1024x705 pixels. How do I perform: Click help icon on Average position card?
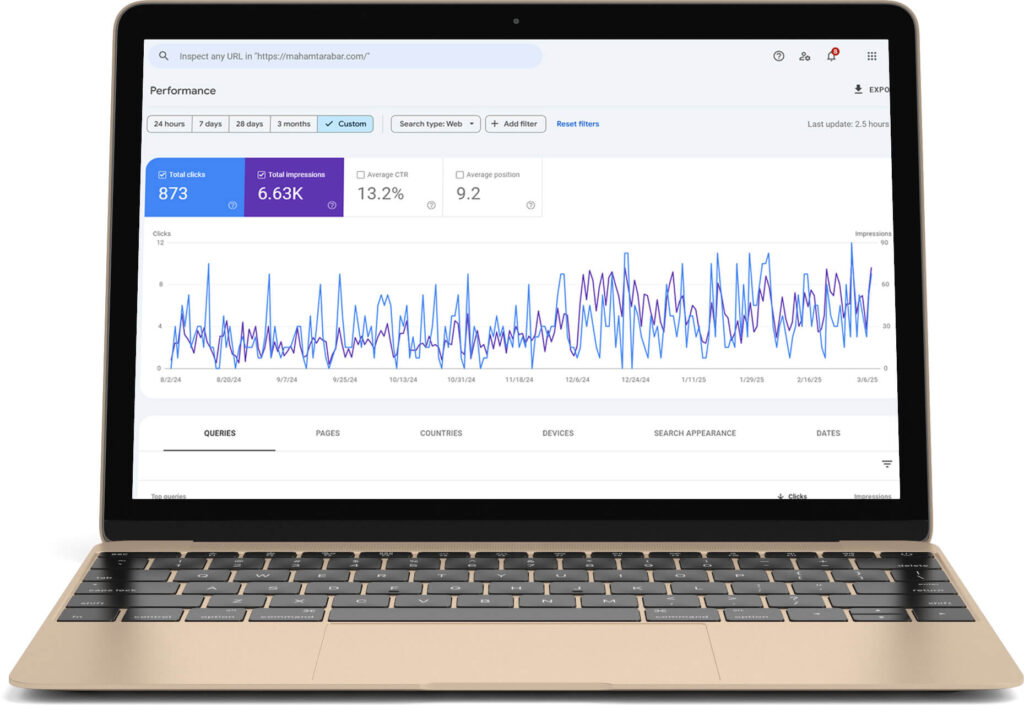coord(530,205)
